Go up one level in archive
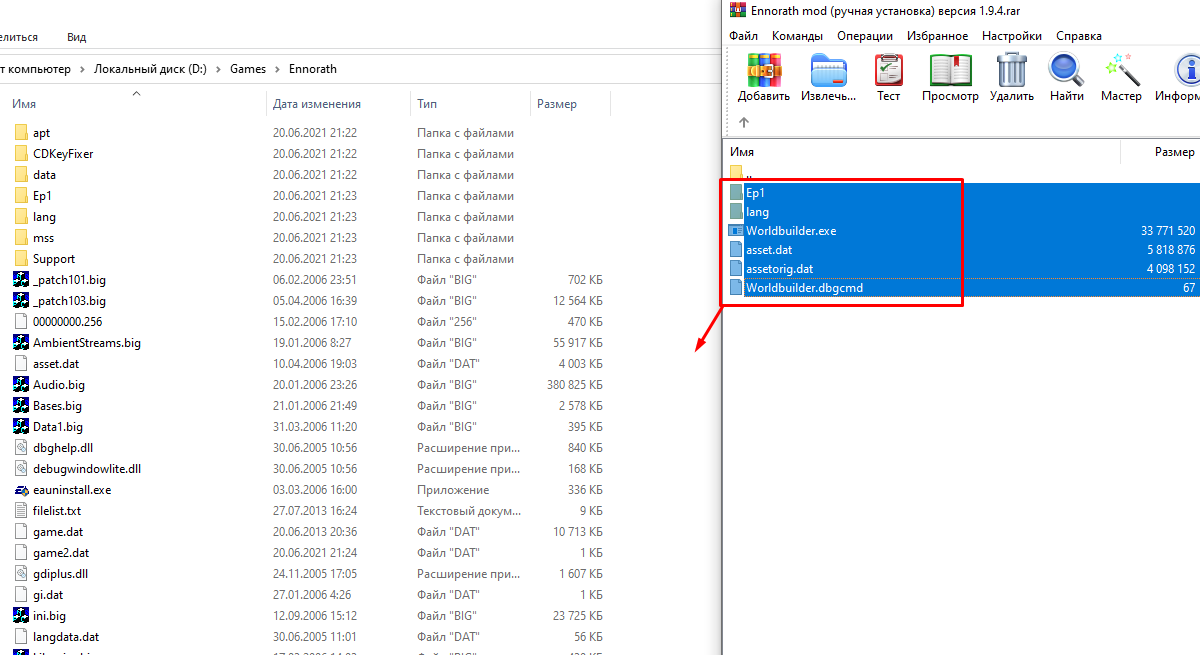This screenshot has width=1200, height=655. pos(743,122)
